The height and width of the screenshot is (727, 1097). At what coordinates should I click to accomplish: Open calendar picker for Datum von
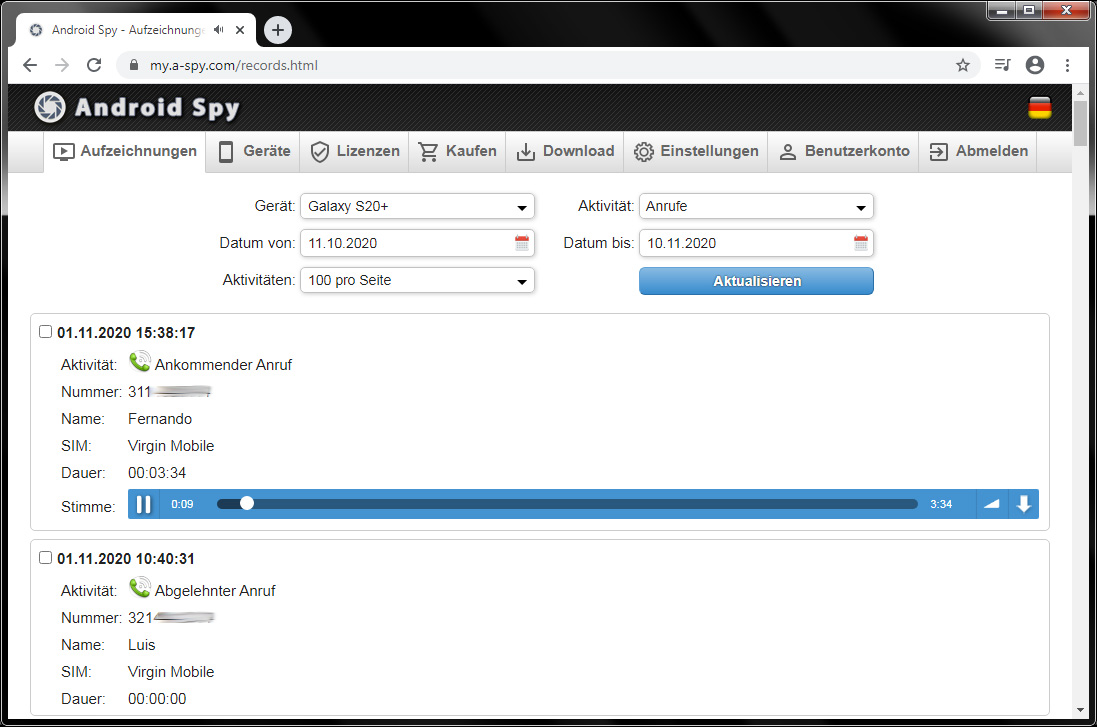click(522, 243)
